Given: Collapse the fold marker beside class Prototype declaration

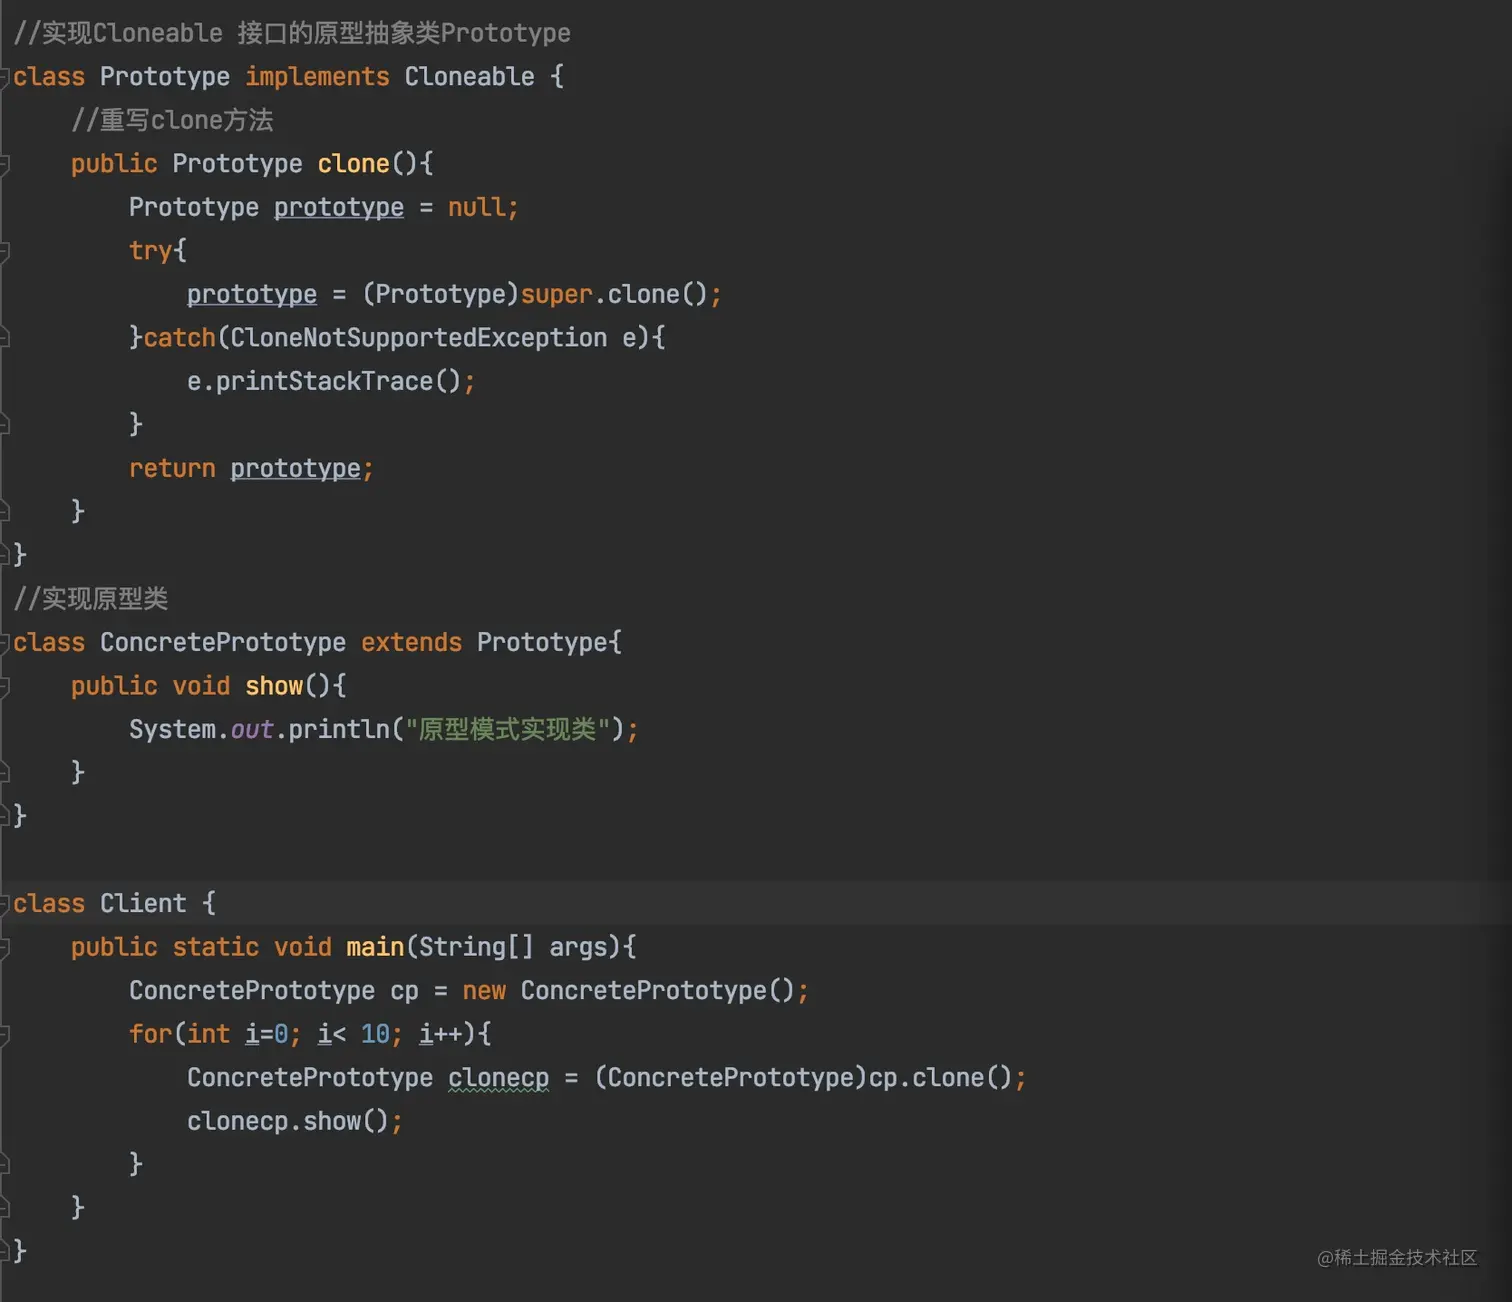Looking at the screenshot, I should click(4, 77).
